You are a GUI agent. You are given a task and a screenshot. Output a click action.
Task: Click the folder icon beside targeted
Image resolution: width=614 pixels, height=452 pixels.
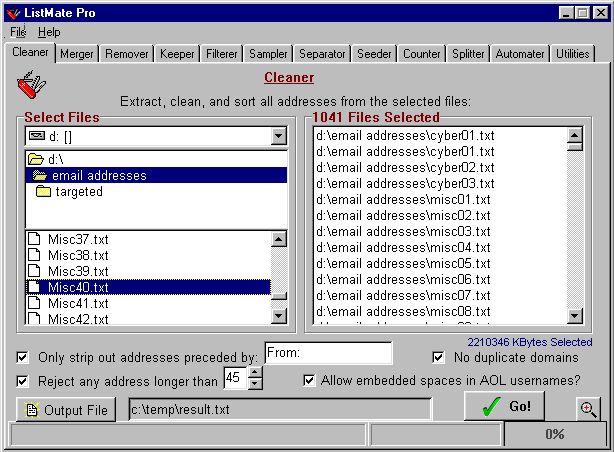43,191
